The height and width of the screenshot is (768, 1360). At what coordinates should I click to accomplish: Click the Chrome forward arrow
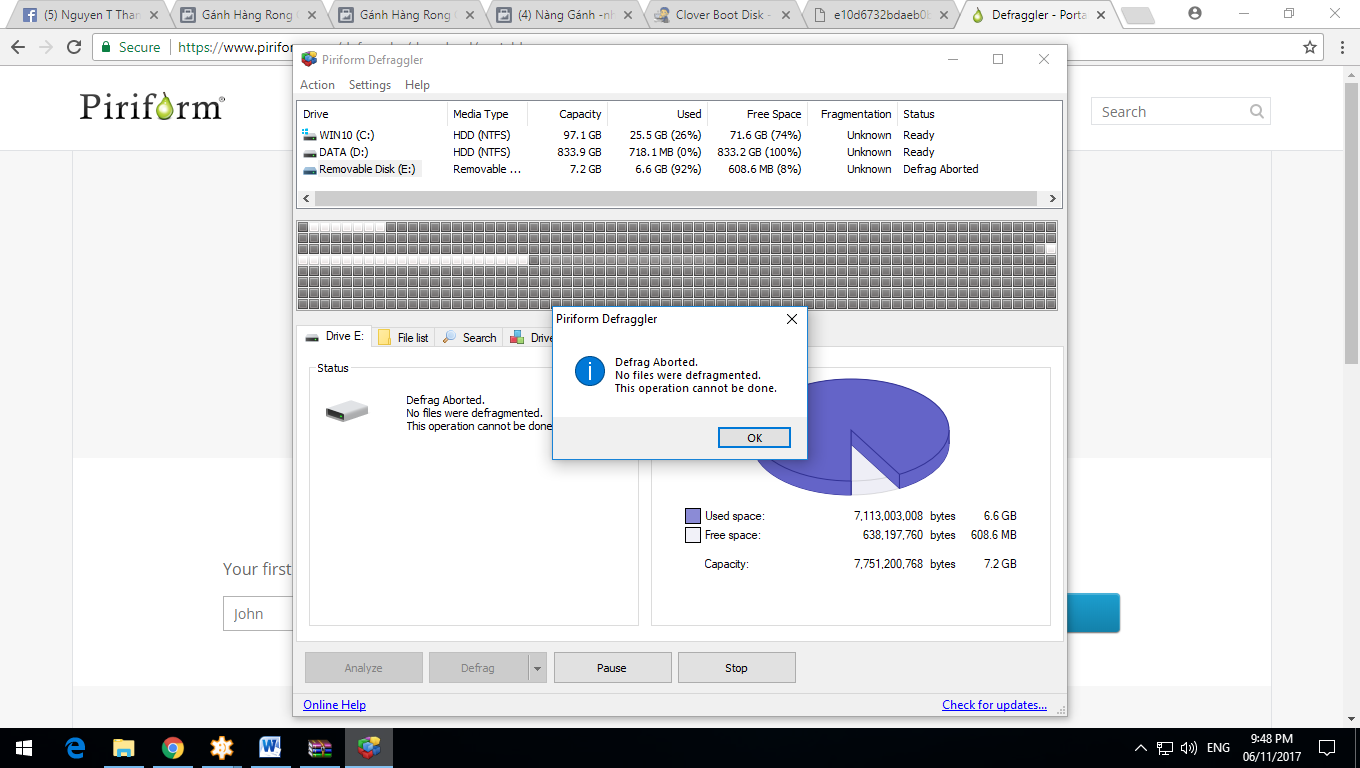tap(46, 47)
